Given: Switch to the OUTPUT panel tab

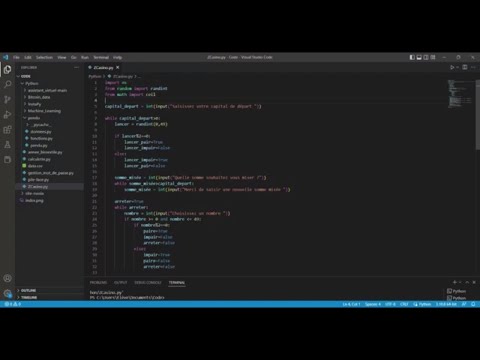Looking at the screenshot, I should (x=121, y=283).
